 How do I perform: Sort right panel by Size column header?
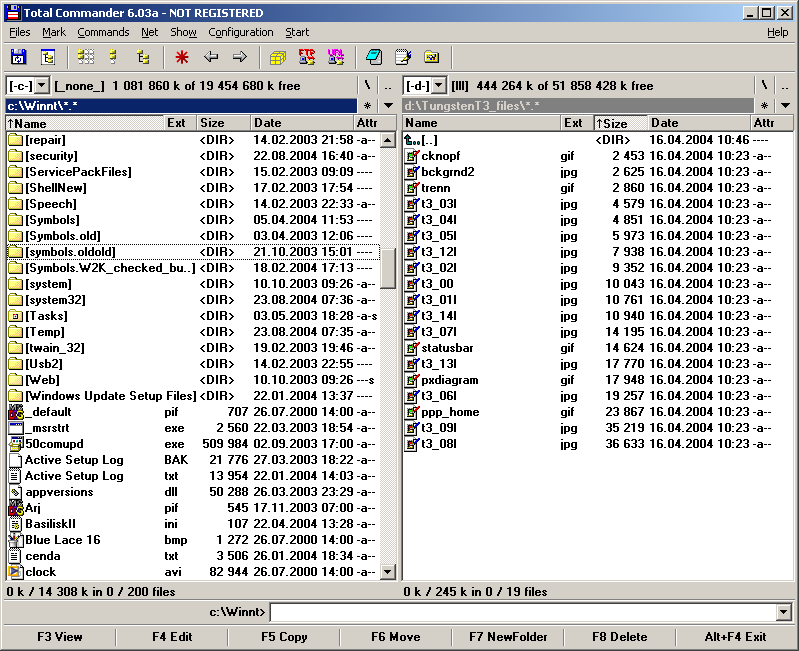tap(621, 123)
